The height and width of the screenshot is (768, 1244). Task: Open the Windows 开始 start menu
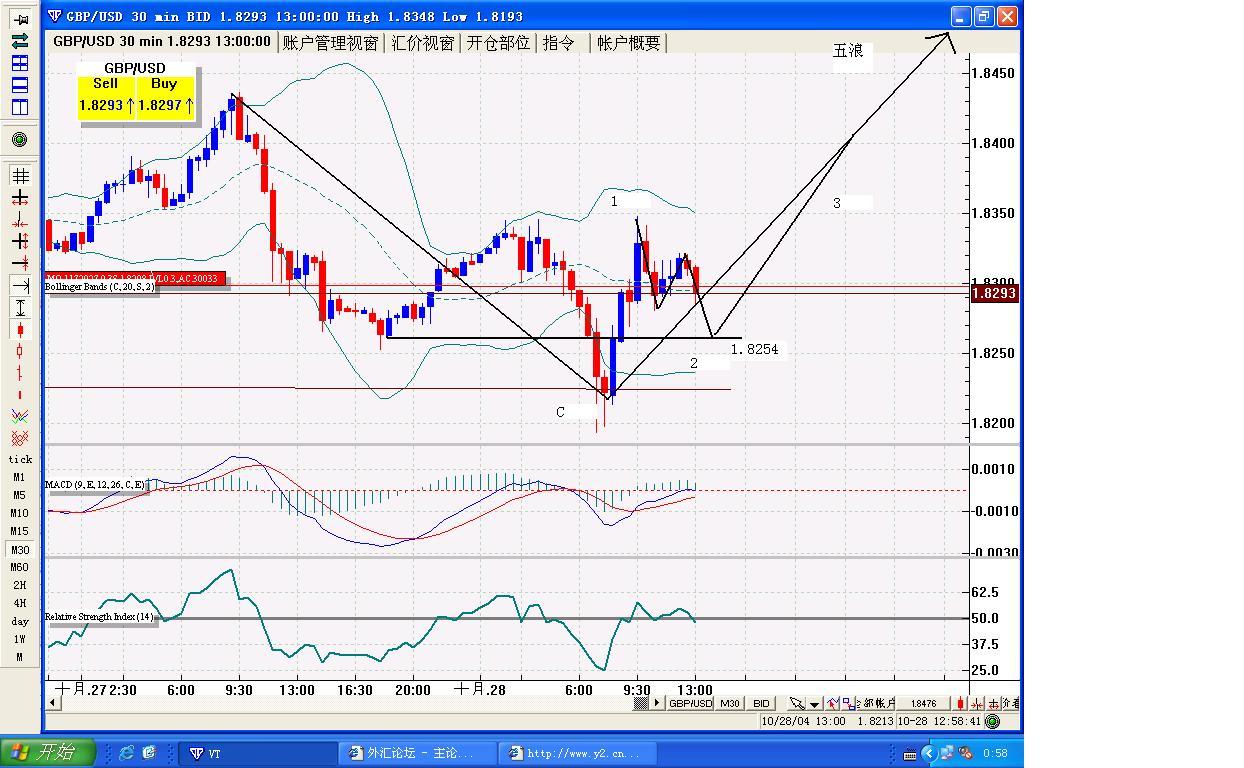pos(48,753)
